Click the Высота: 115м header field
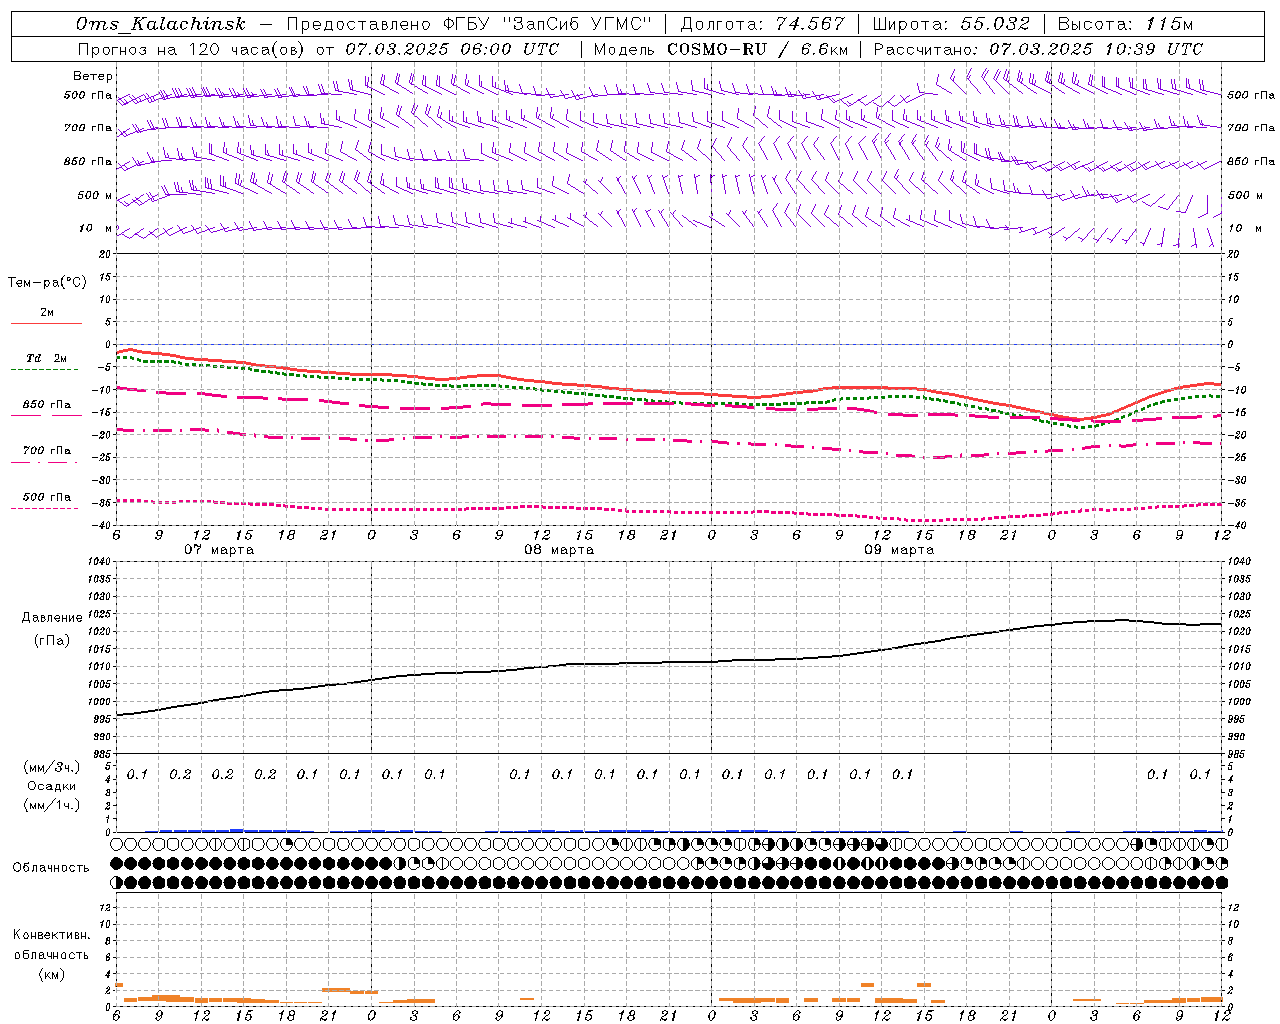The image size is (1280, 1024). point(1125,24)
